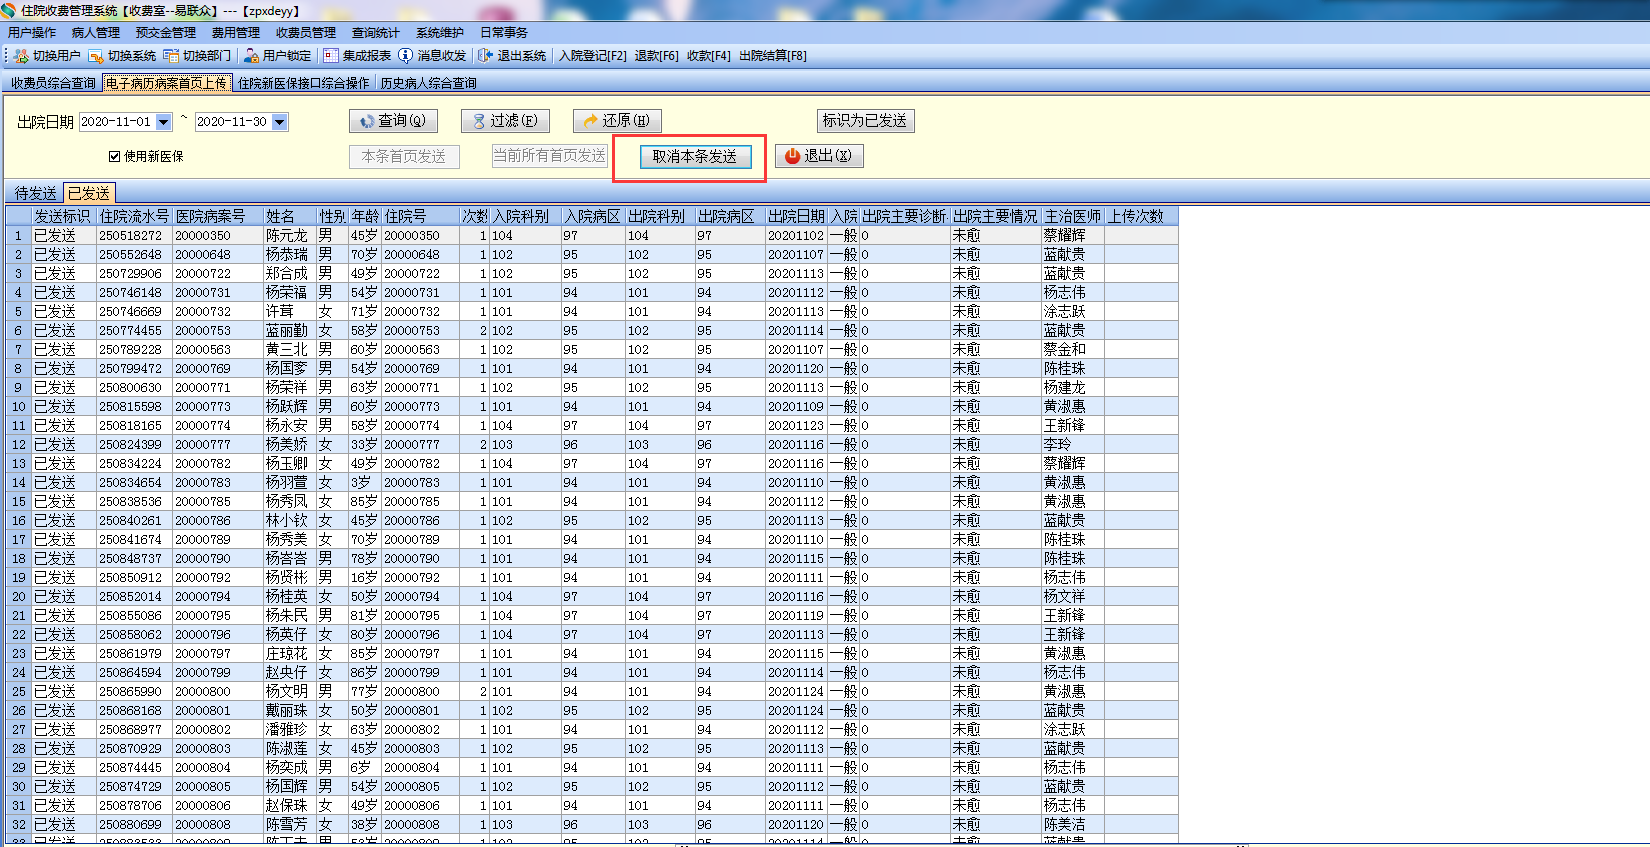The width and height of the screenshot is (1650, 847).
Task: Click the 切换用户 switch user icon
Action: [21, 56]
